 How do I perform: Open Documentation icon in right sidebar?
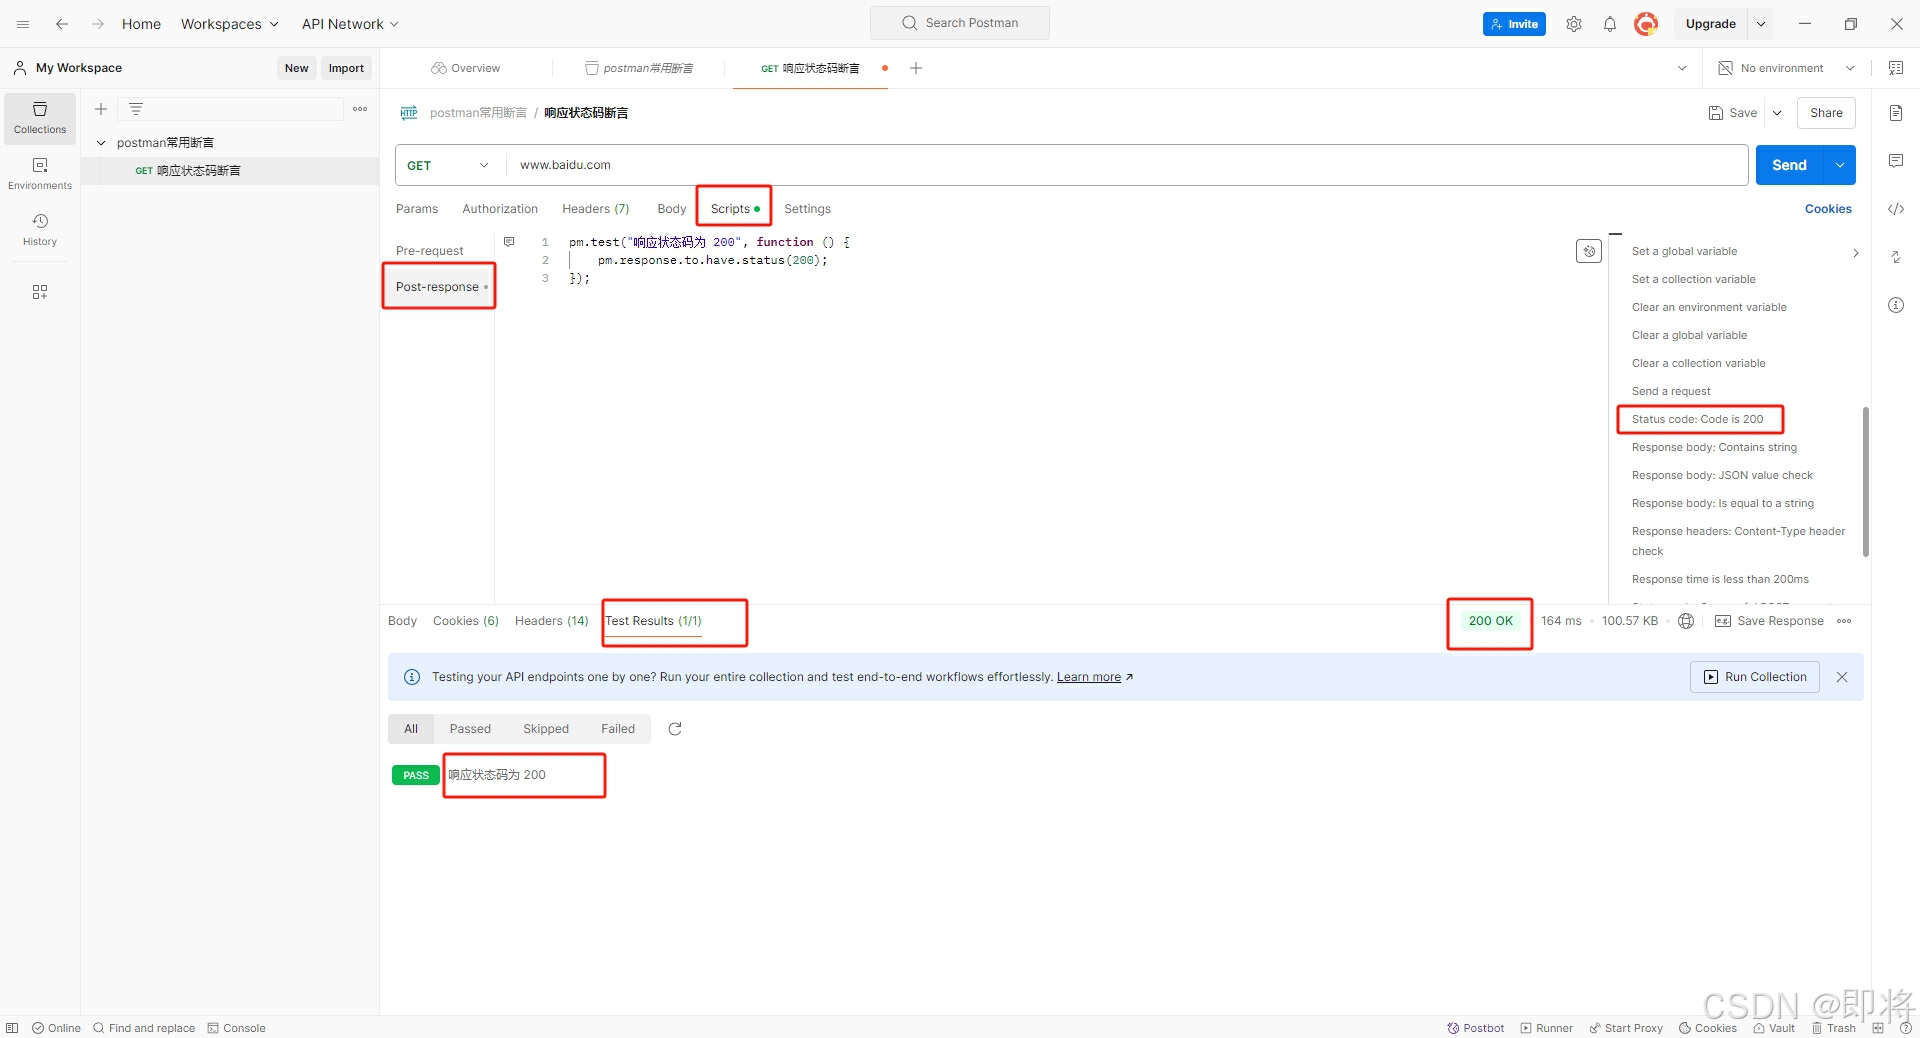tap(1896, 113)
